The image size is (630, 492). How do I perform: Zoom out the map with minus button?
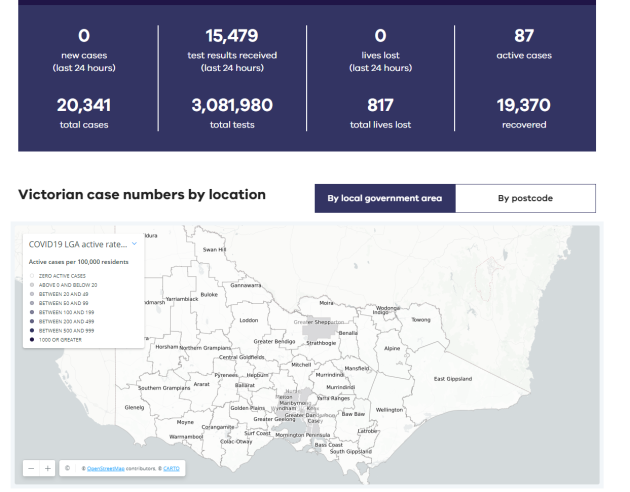coord(32,468)
